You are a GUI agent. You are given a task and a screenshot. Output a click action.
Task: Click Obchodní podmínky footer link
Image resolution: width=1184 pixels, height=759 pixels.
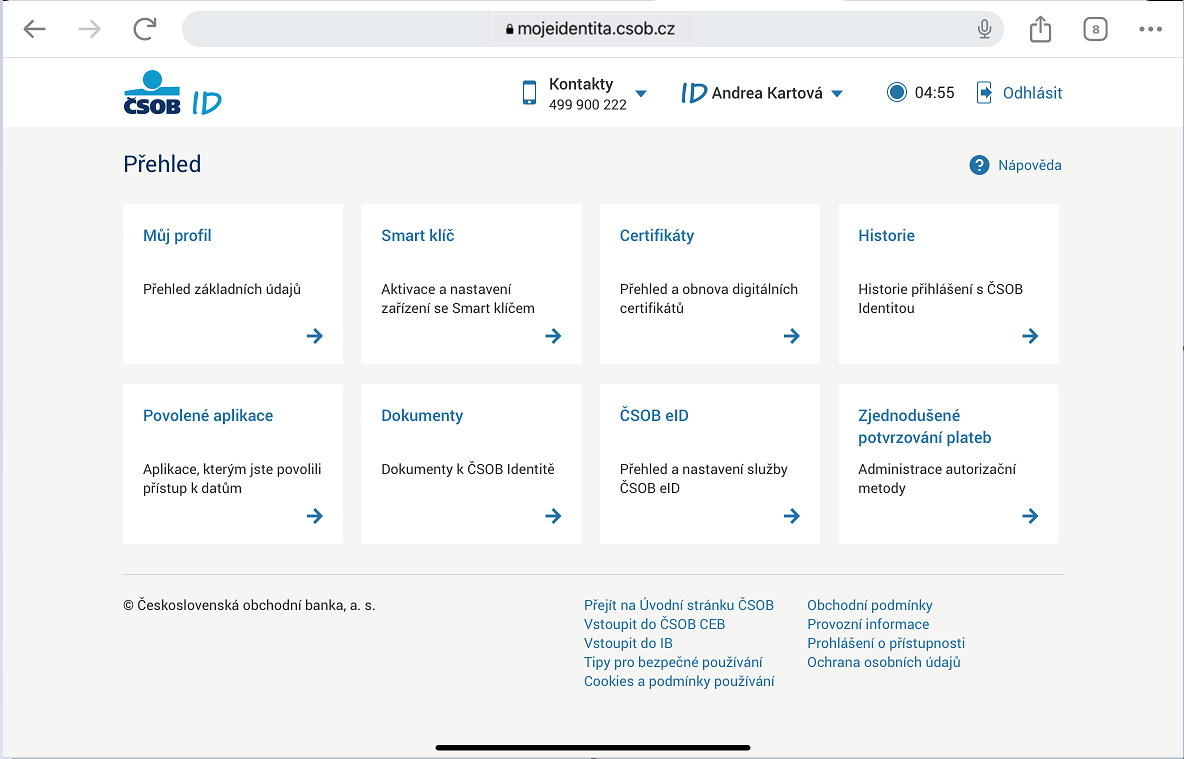870,605
